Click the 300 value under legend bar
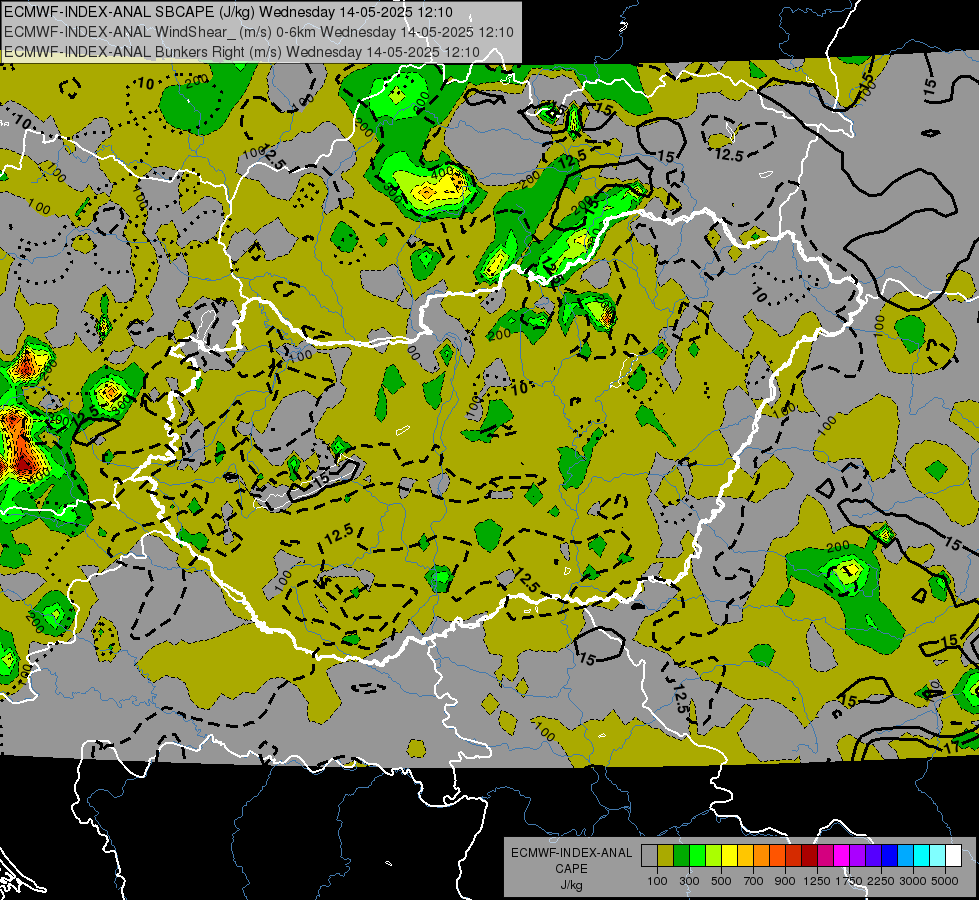Viewport: 979px width, 900px height. pos(689,881)
